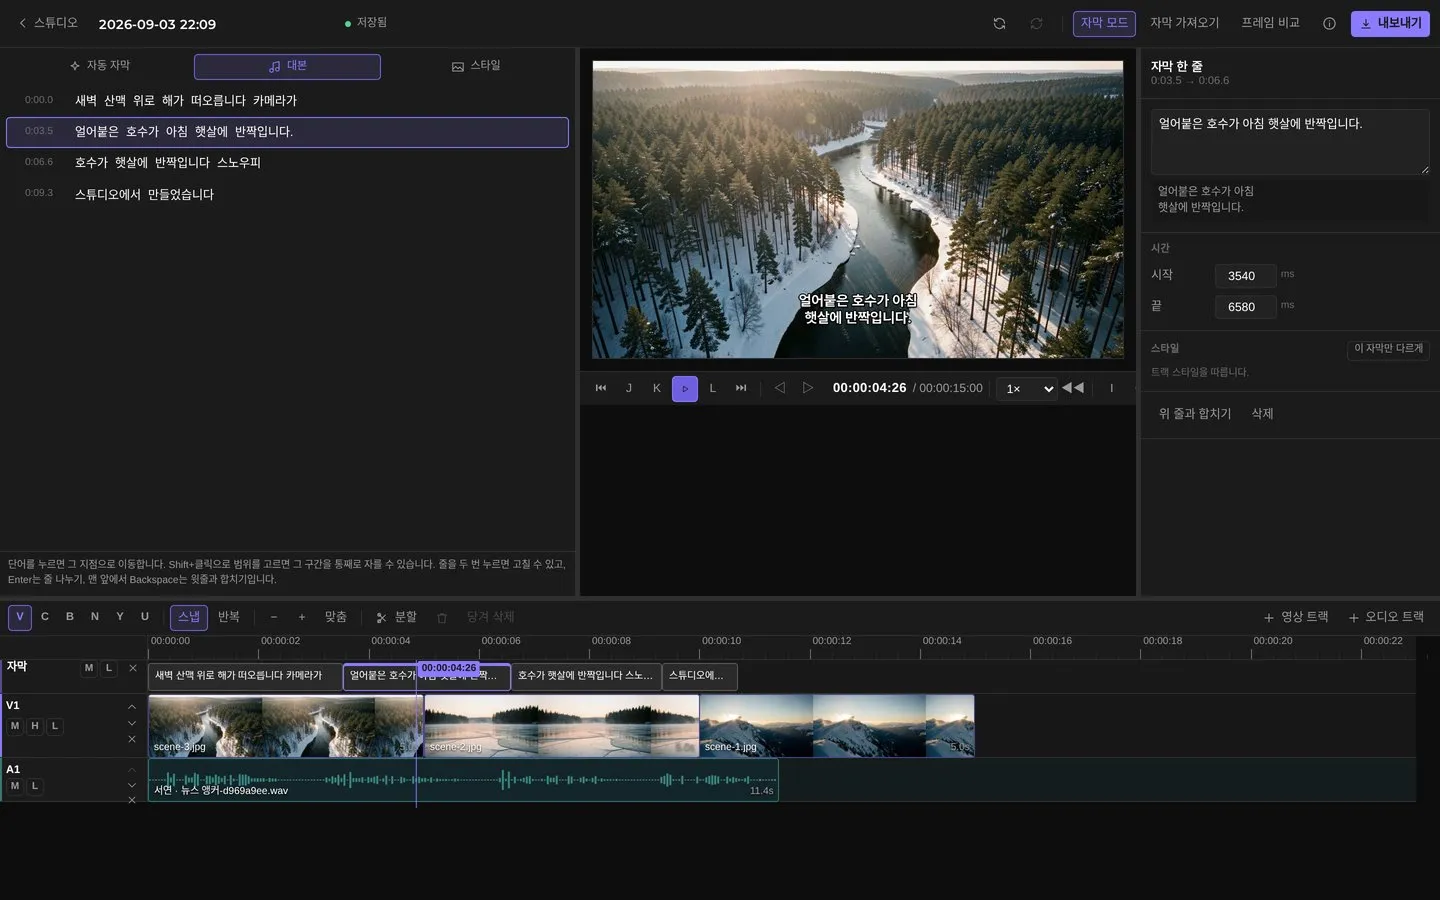This screenshot has width=1440, height=900.
Task: Click the 내보내기 export button
Action: click(x=1390, y=24)
